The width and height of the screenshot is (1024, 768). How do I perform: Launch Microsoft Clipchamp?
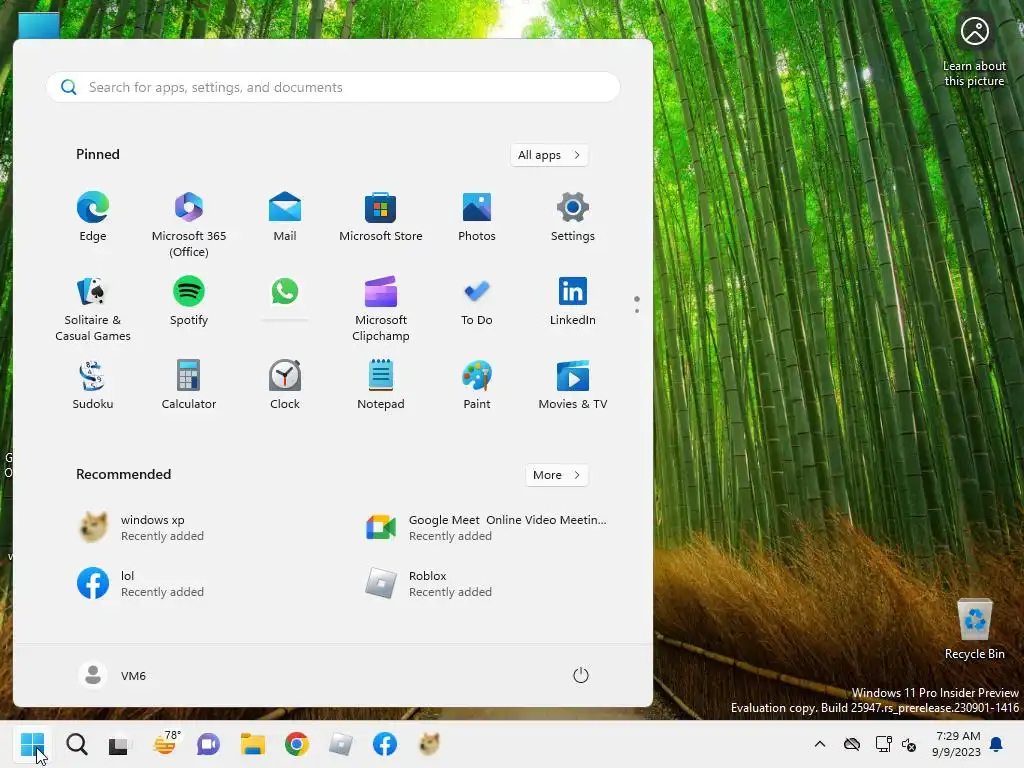(381, 309)
